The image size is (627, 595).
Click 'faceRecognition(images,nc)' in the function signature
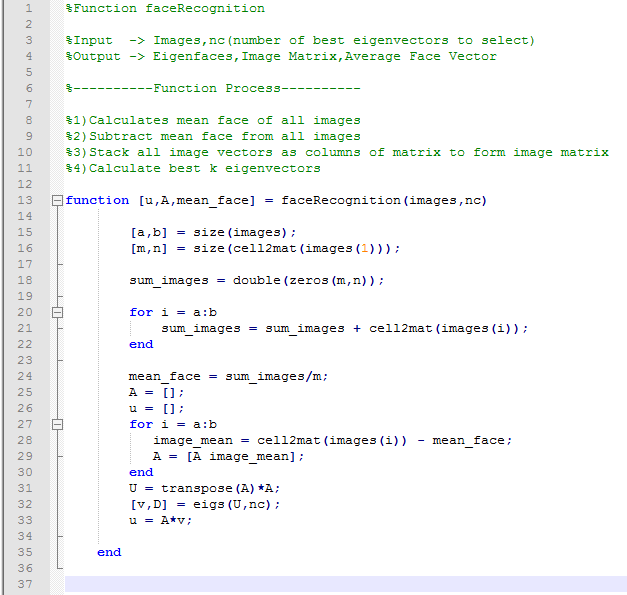point(384,200)
